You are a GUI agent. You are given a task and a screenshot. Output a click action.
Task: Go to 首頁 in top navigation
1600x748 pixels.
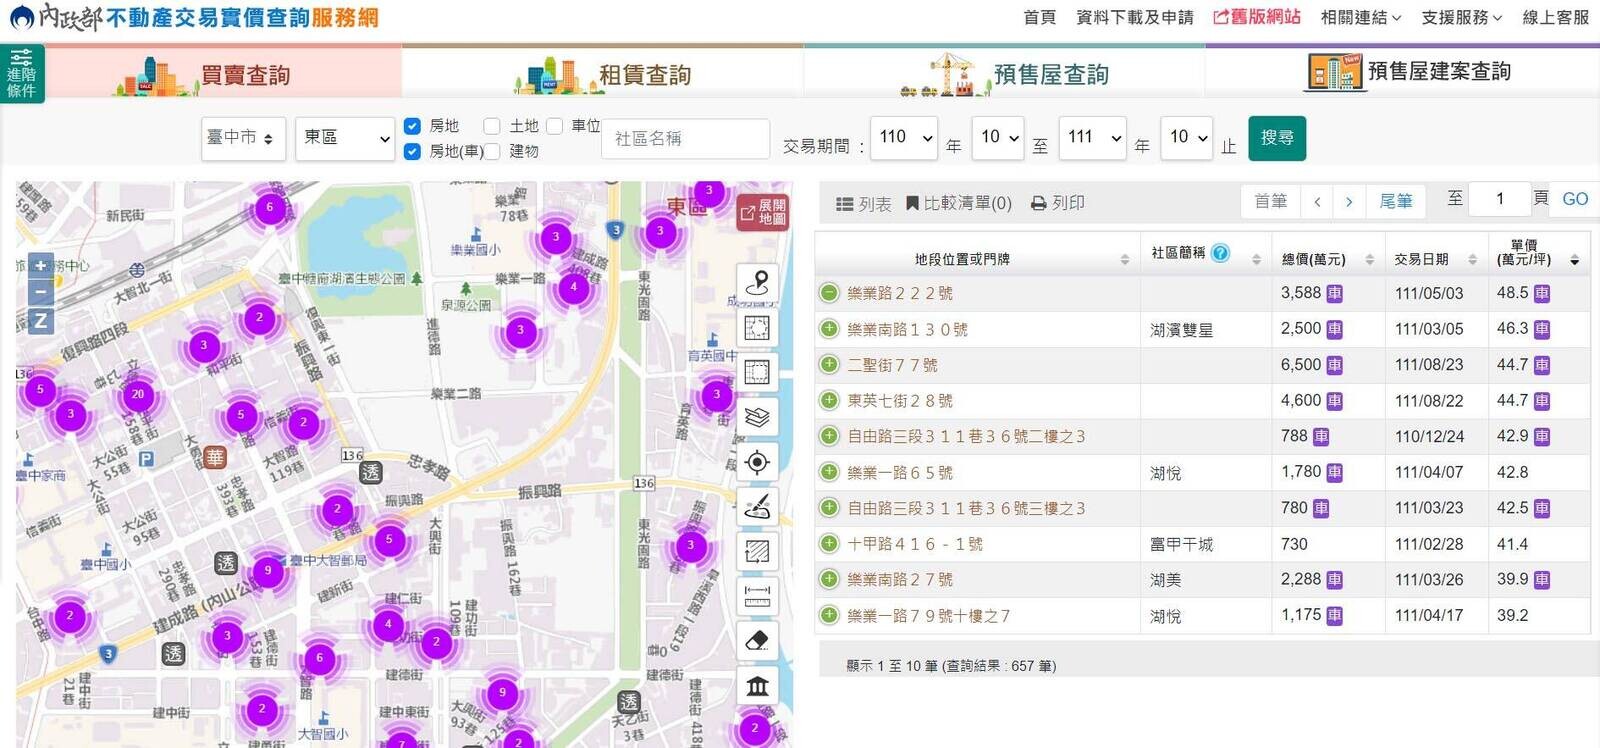(x=1040, y=17)
